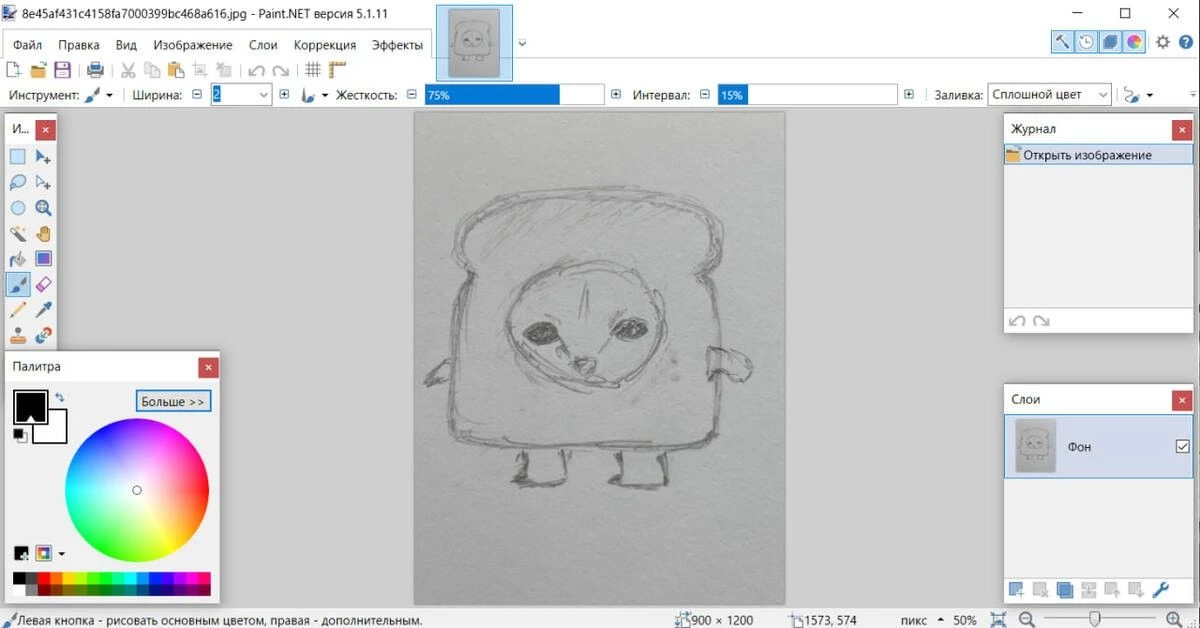Viewport: 1200px width, 628px height.
Task: Select the Clone Stamp tool
Action: 18,336
